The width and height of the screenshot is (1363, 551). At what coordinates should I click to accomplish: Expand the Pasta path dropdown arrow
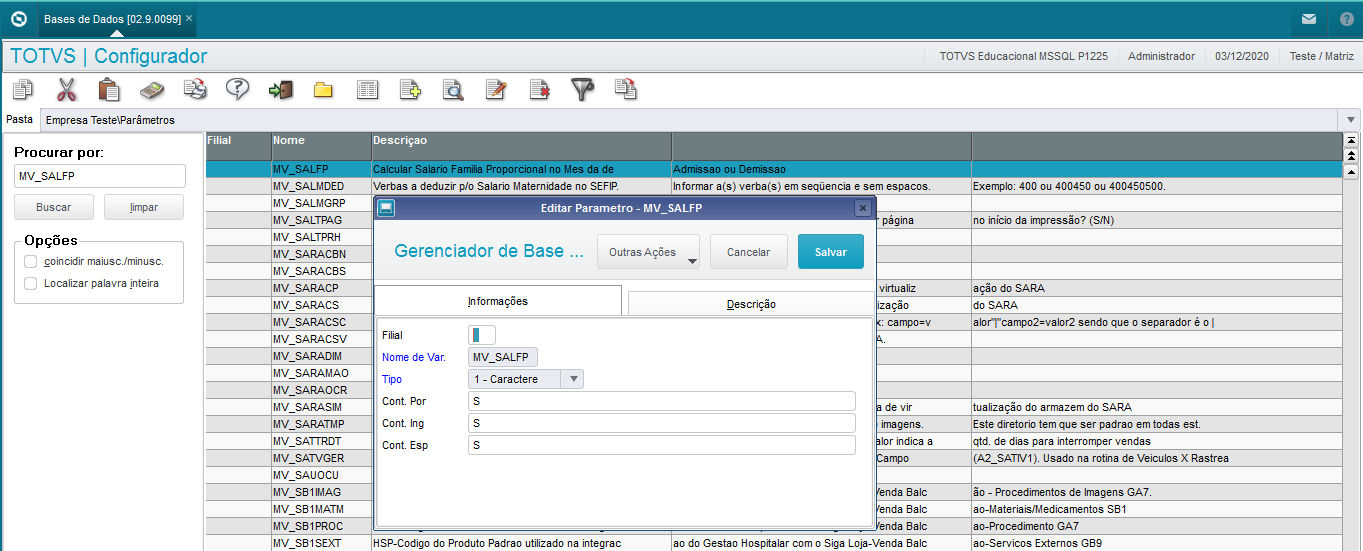coord(1352,120)
